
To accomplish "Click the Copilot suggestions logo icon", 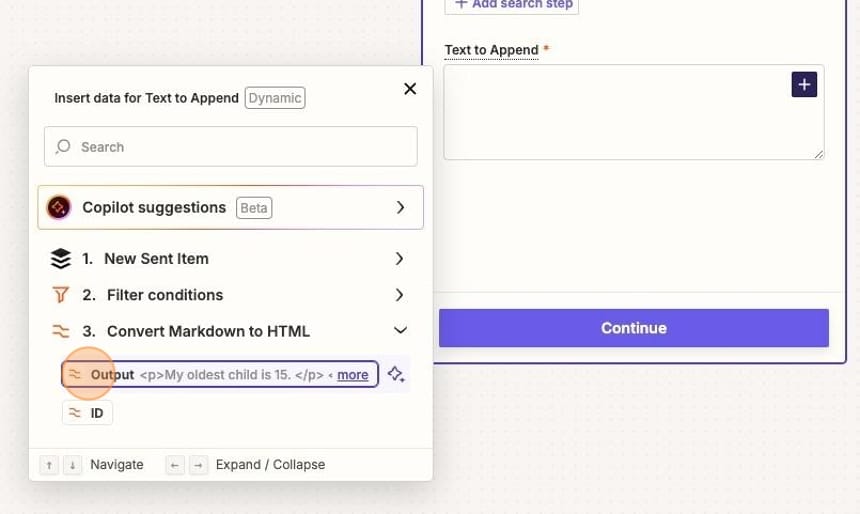I will (59, 208).
